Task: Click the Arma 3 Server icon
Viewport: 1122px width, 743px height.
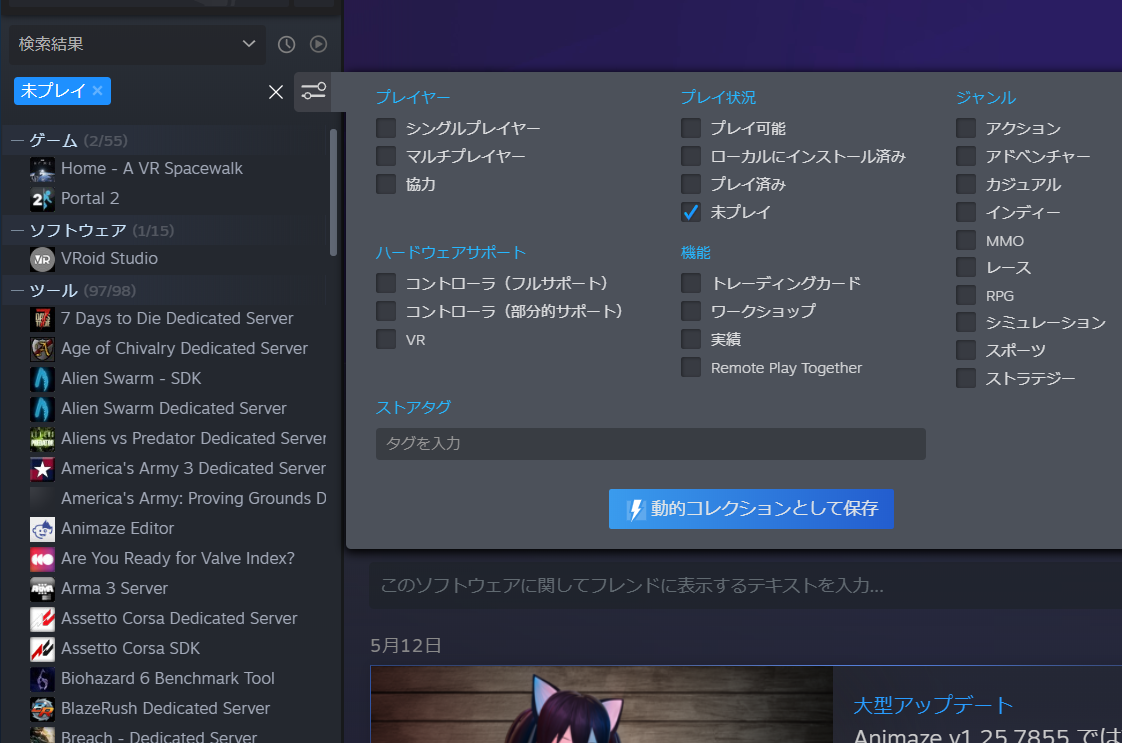Action: 42,589
